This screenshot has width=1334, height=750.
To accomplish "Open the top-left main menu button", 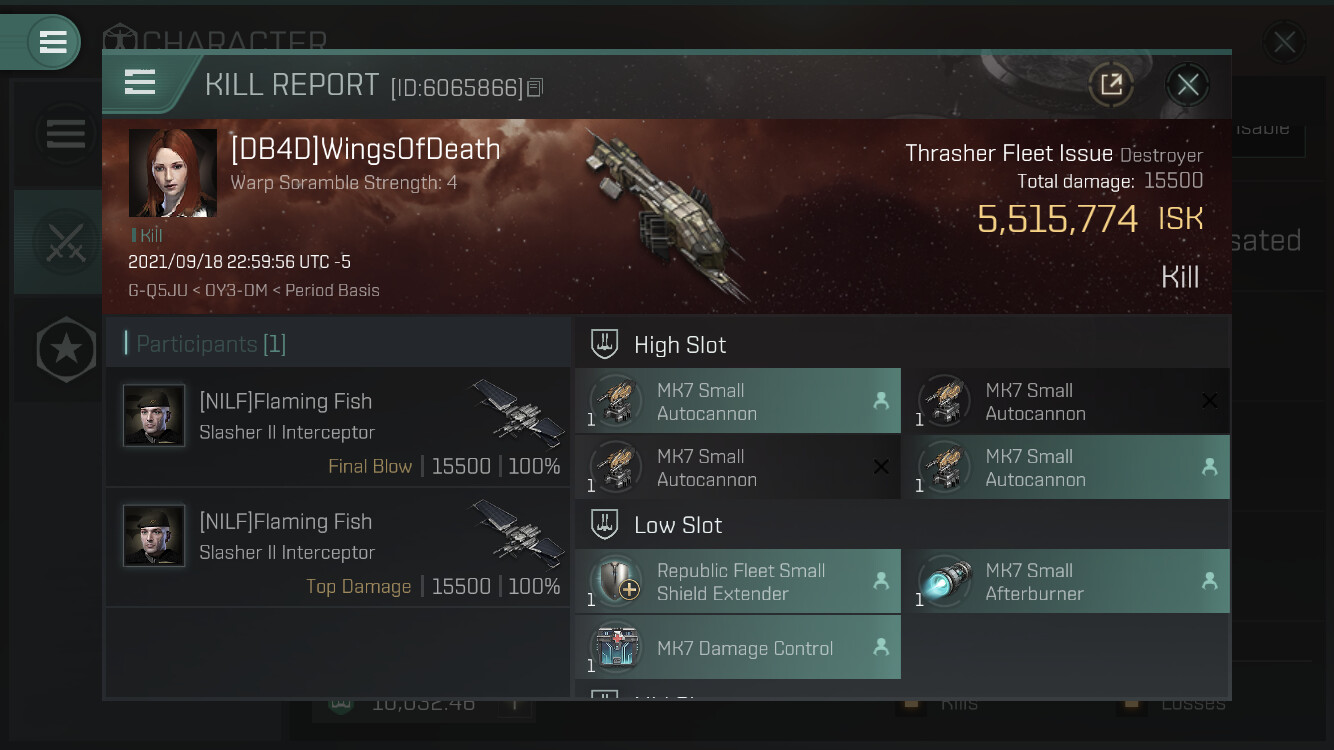I will pos(53,42).
